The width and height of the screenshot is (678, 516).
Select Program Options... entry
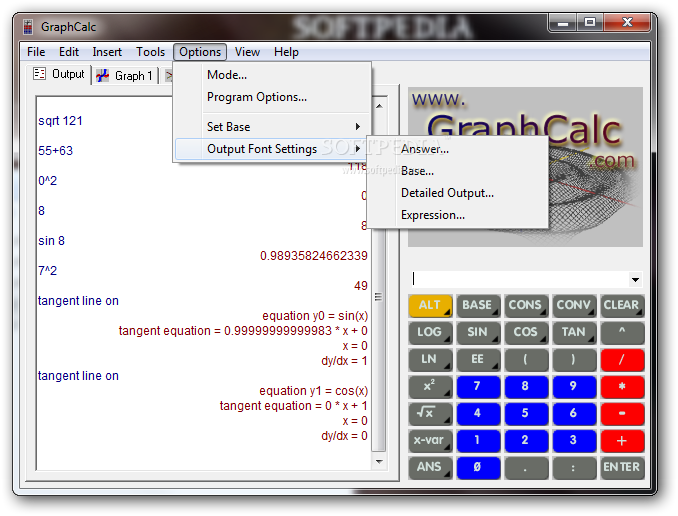272,97
